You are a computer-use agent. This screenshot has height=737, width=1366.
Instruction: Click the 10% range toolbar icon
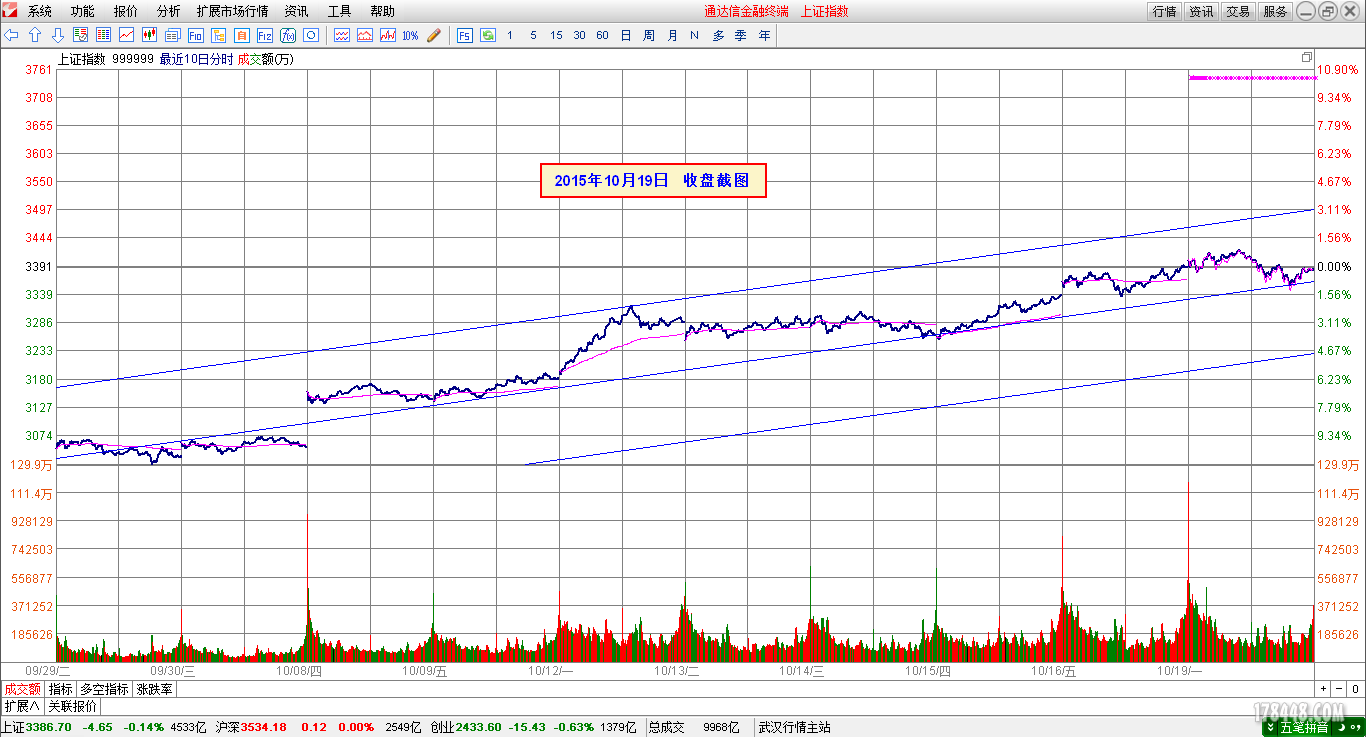click(410, 35)
